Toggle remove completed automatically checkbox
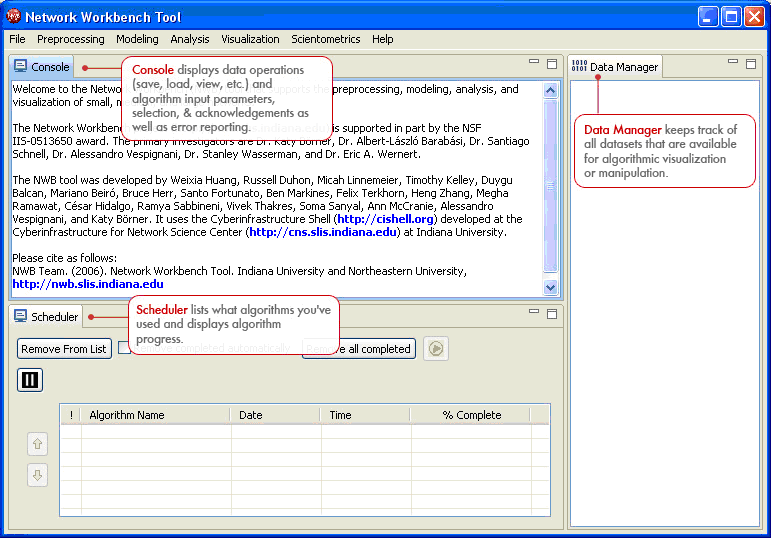This screenshot has height=538, width=771. (124, 348)
